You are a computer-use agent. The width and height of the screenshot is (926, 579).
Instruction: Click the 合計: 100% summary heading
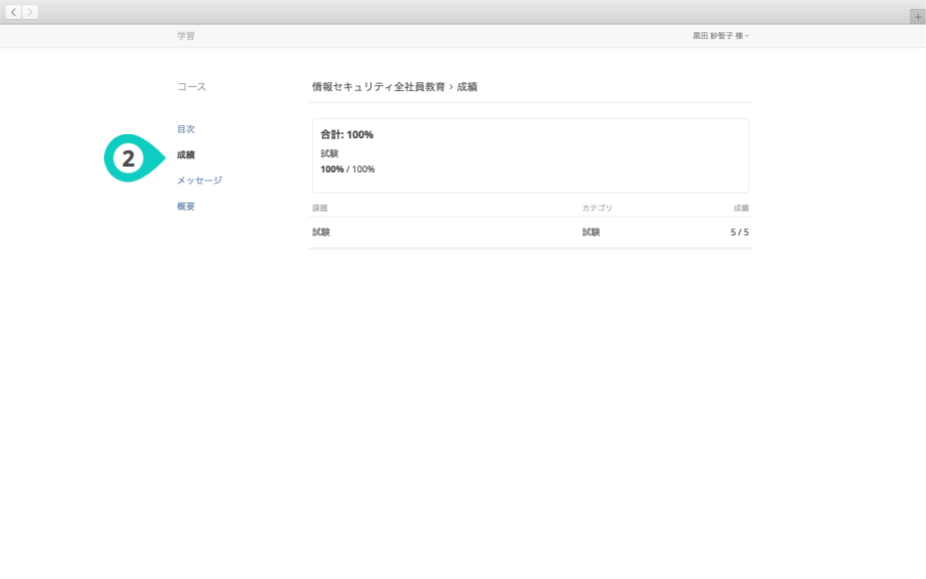click(347, 134)
